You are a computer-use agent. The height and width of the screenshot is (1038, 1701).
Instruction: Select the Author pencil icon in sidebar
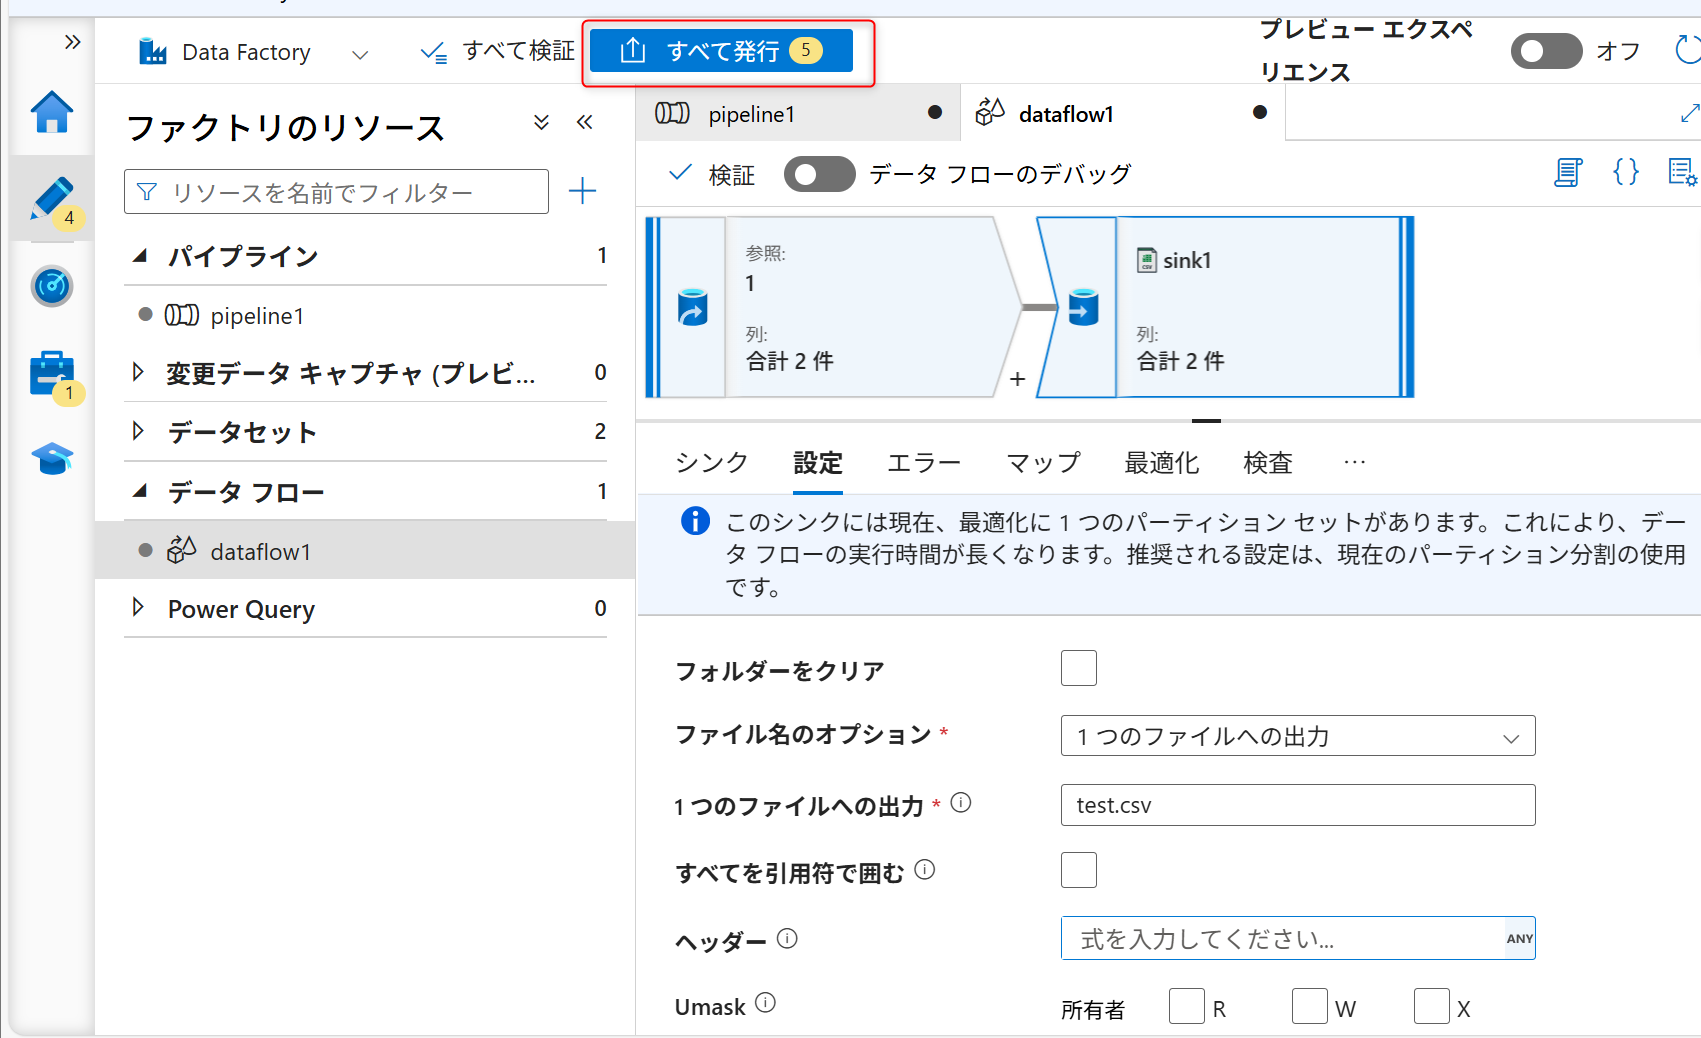51,196
